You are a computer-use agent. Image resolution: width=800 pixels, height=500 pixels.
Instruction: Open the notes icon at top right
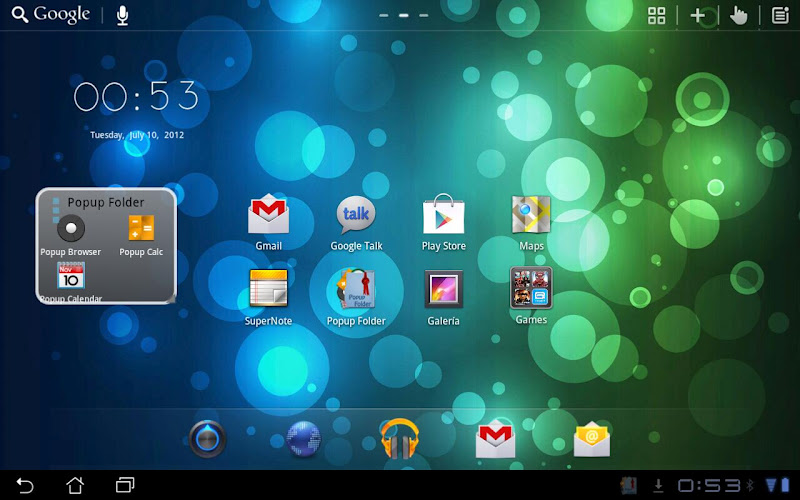click(x=780, y=15)
